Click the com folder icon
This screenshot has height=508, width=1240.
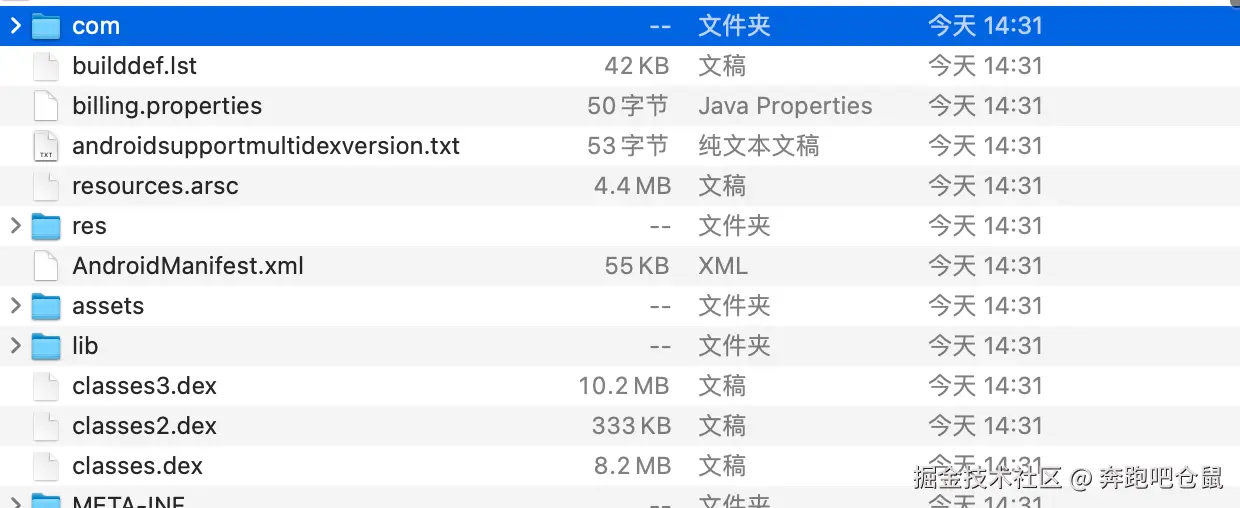coord(46,26)
